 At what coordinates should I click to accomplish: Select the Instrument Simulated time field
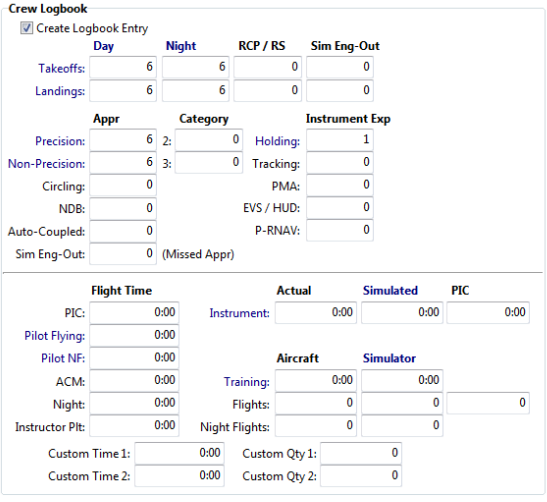402,313
